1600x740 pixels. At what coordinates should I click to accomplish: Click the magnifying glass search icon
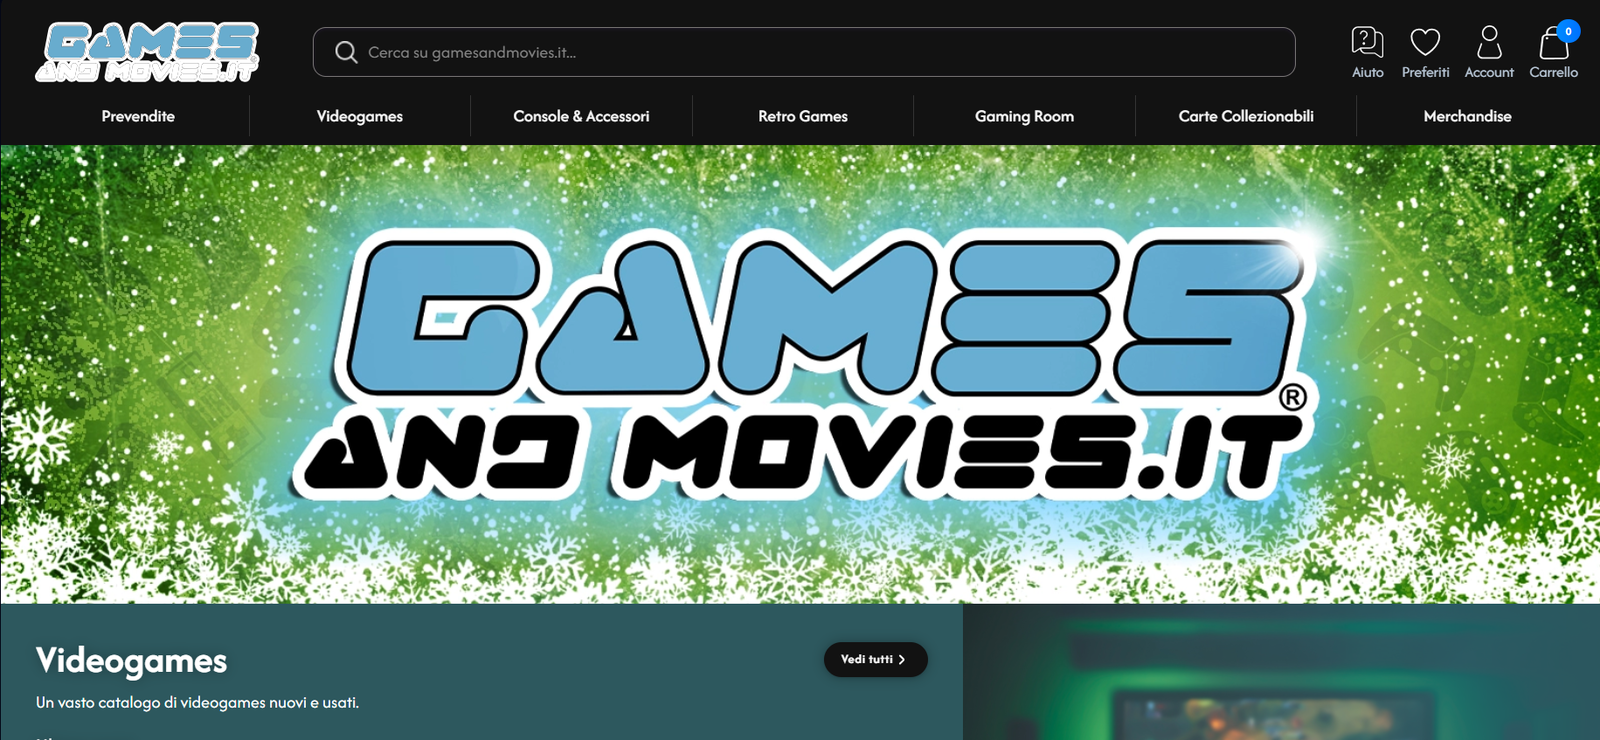(346, 52)
